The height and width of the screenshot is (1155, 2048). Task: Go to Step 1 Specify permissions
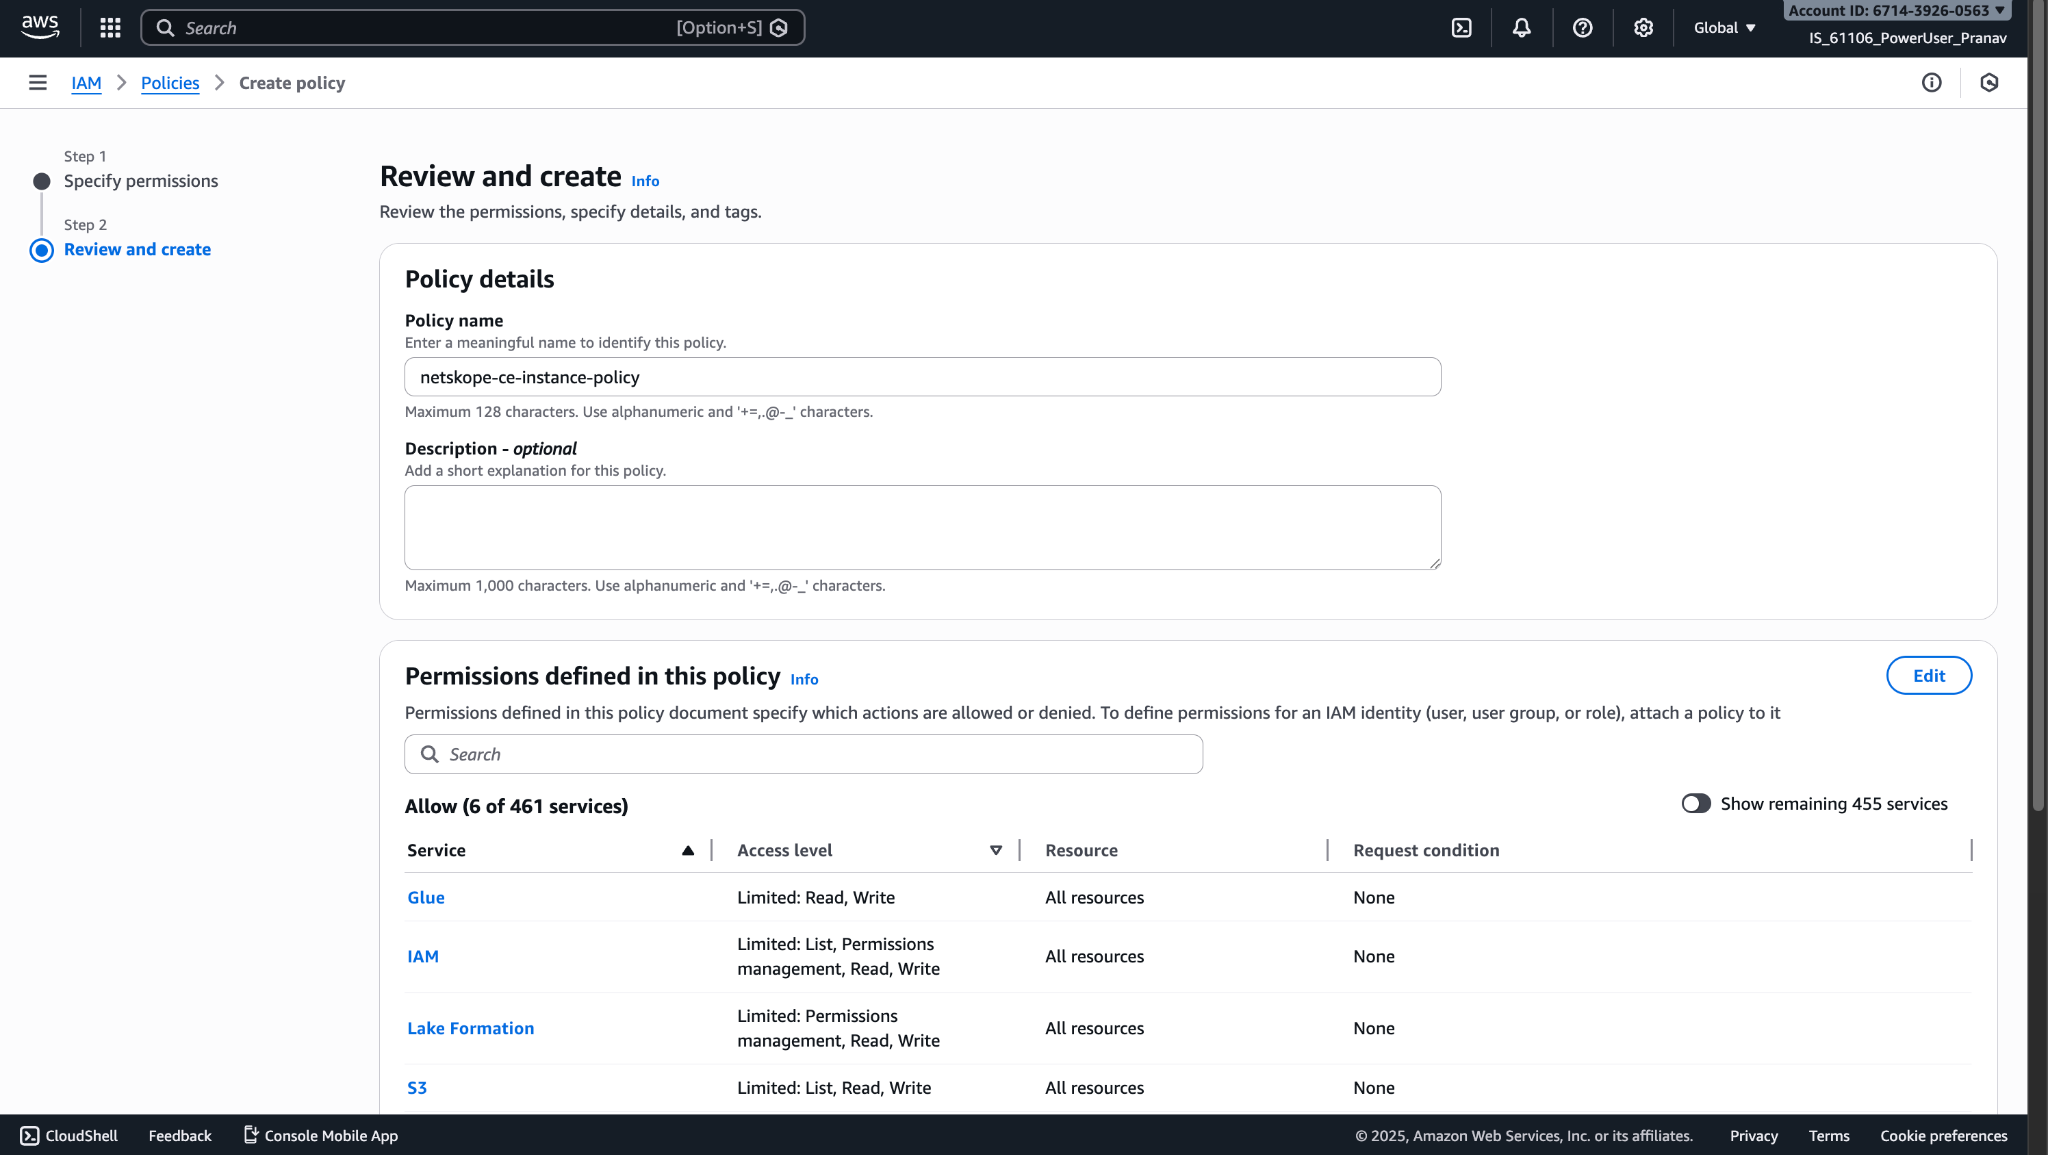click(141, 181)
